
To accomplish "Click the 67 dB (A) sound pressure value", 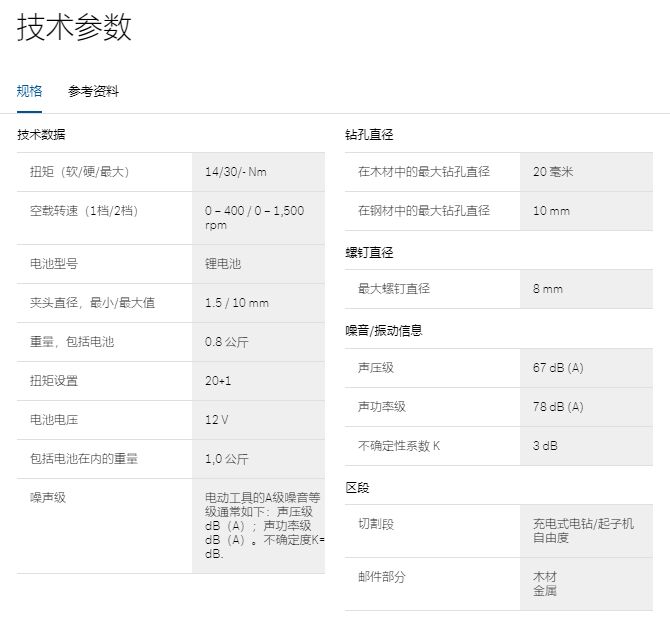I will 558,368.
